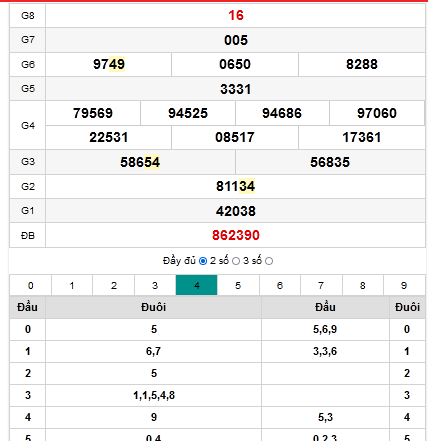The image size is (428, 441).
Task: Switch to digit tab 8
Action: (x=363, y=285)
